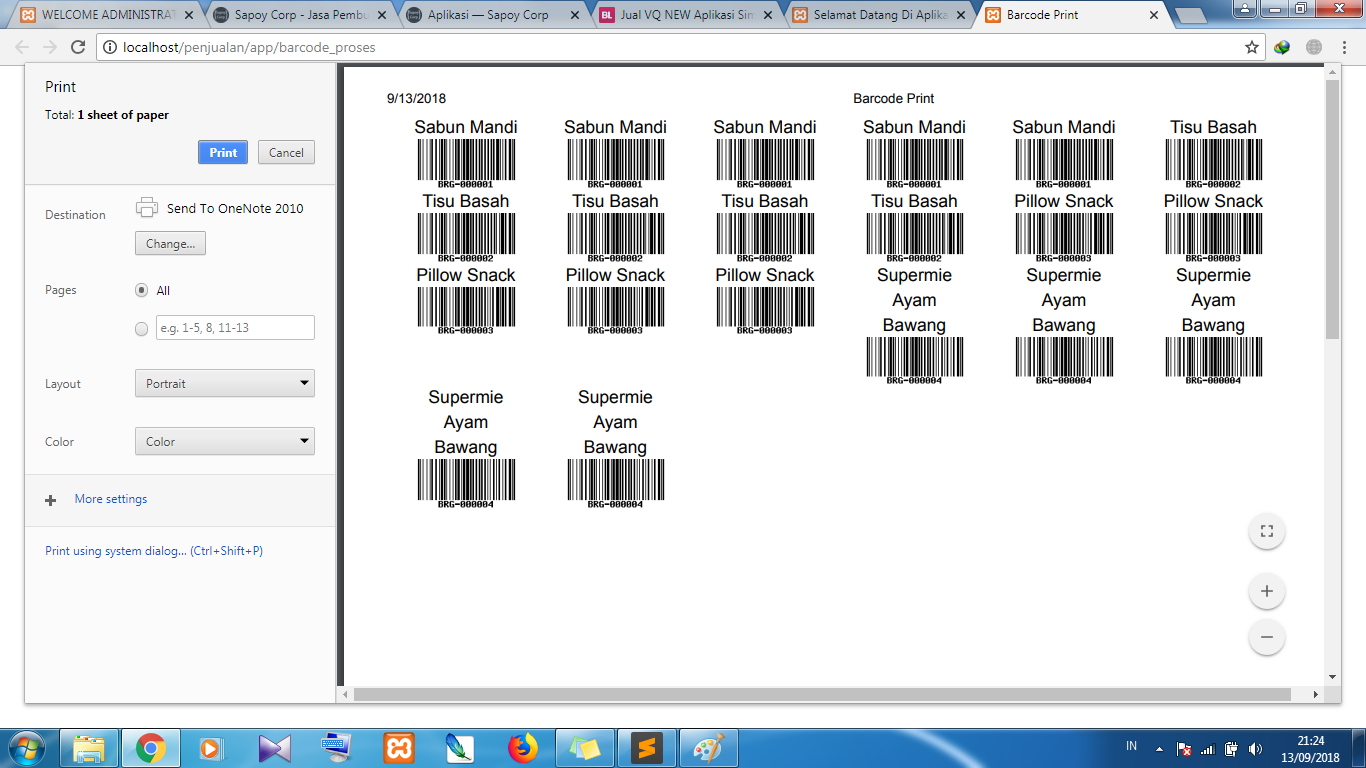The height and width of the screenshot is (768, 1366).
Task: Click the volume speaker tray icon
Action: click(1255, 748)
